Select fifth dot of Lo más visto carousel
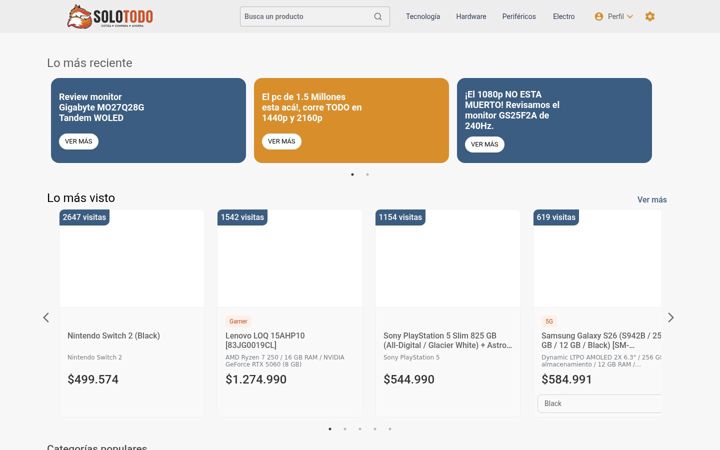 tap(390, 429)
